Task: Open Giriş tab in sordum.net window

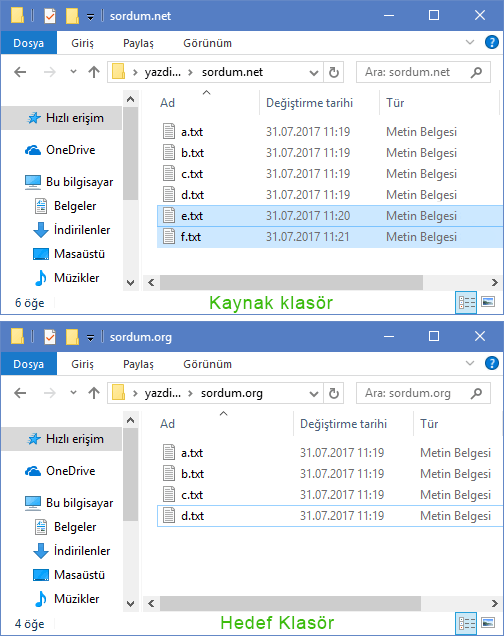Action: tap(82, 43)
